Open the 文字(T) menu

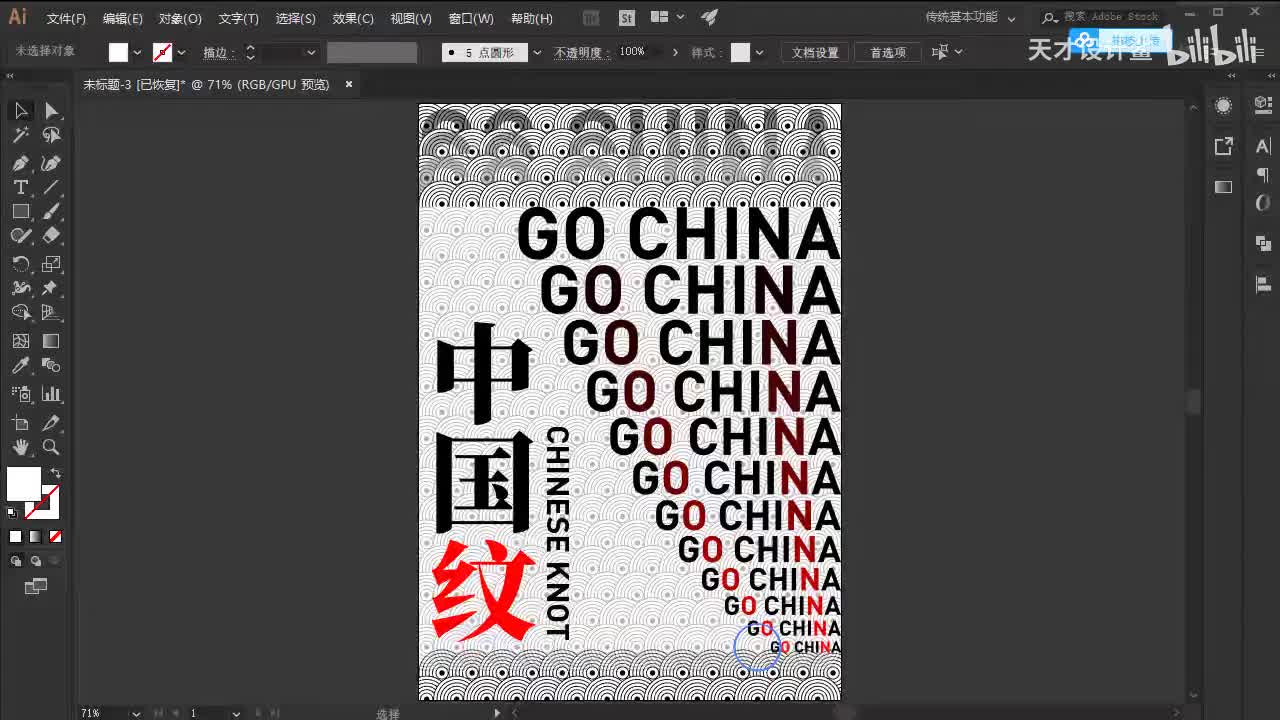[x=238, y=18]
